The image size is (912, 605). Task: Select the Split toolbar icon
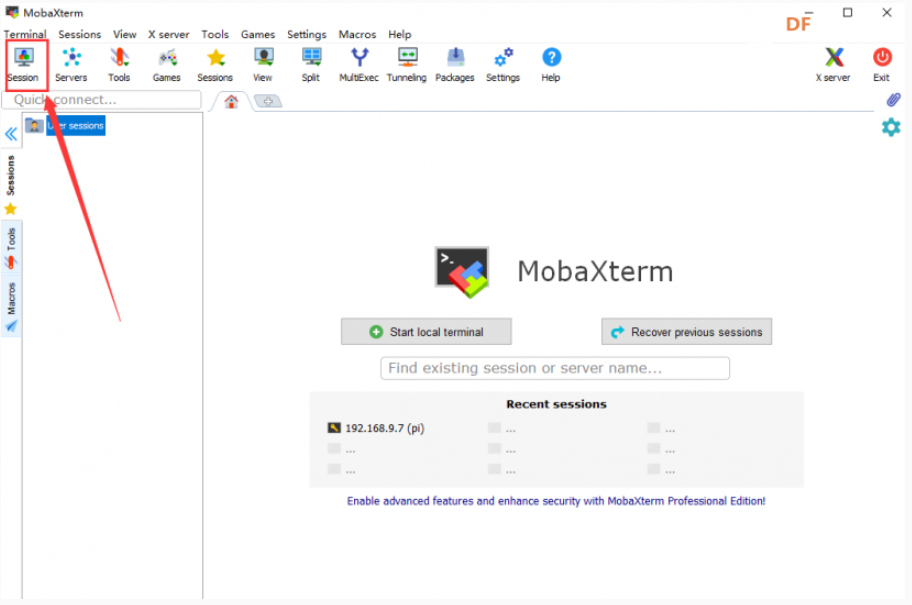point(311,65)
